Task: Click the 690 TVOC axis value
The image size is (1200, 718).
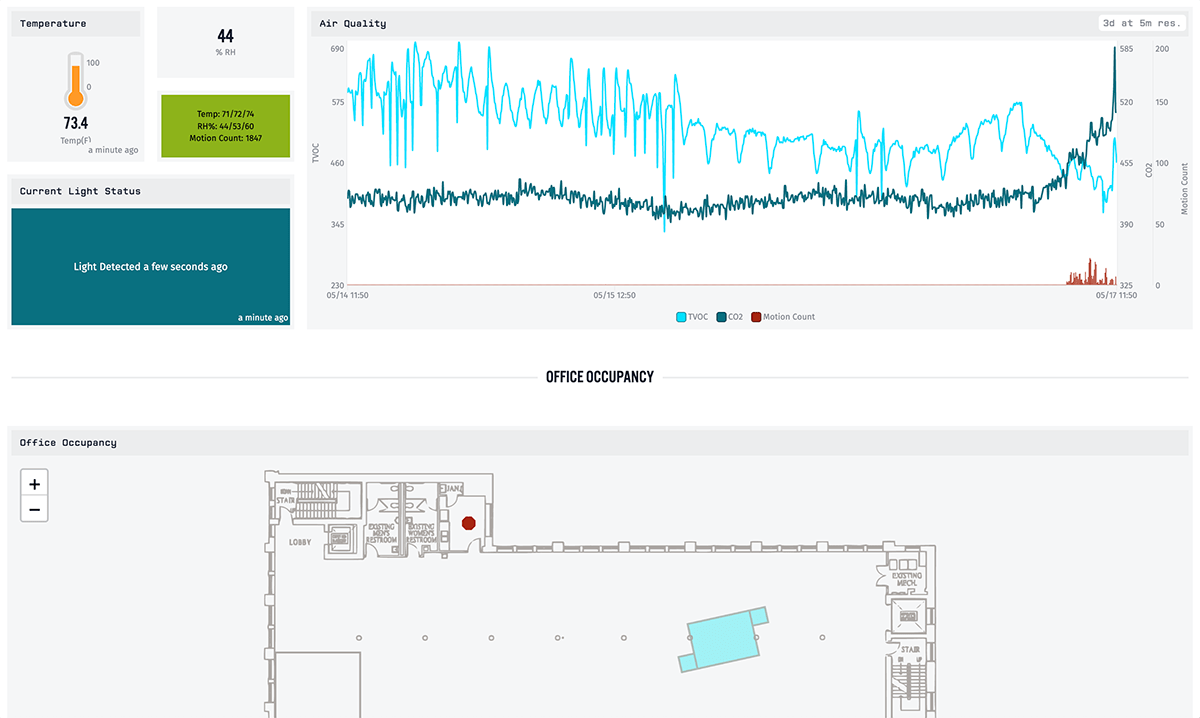Action: 337,49
